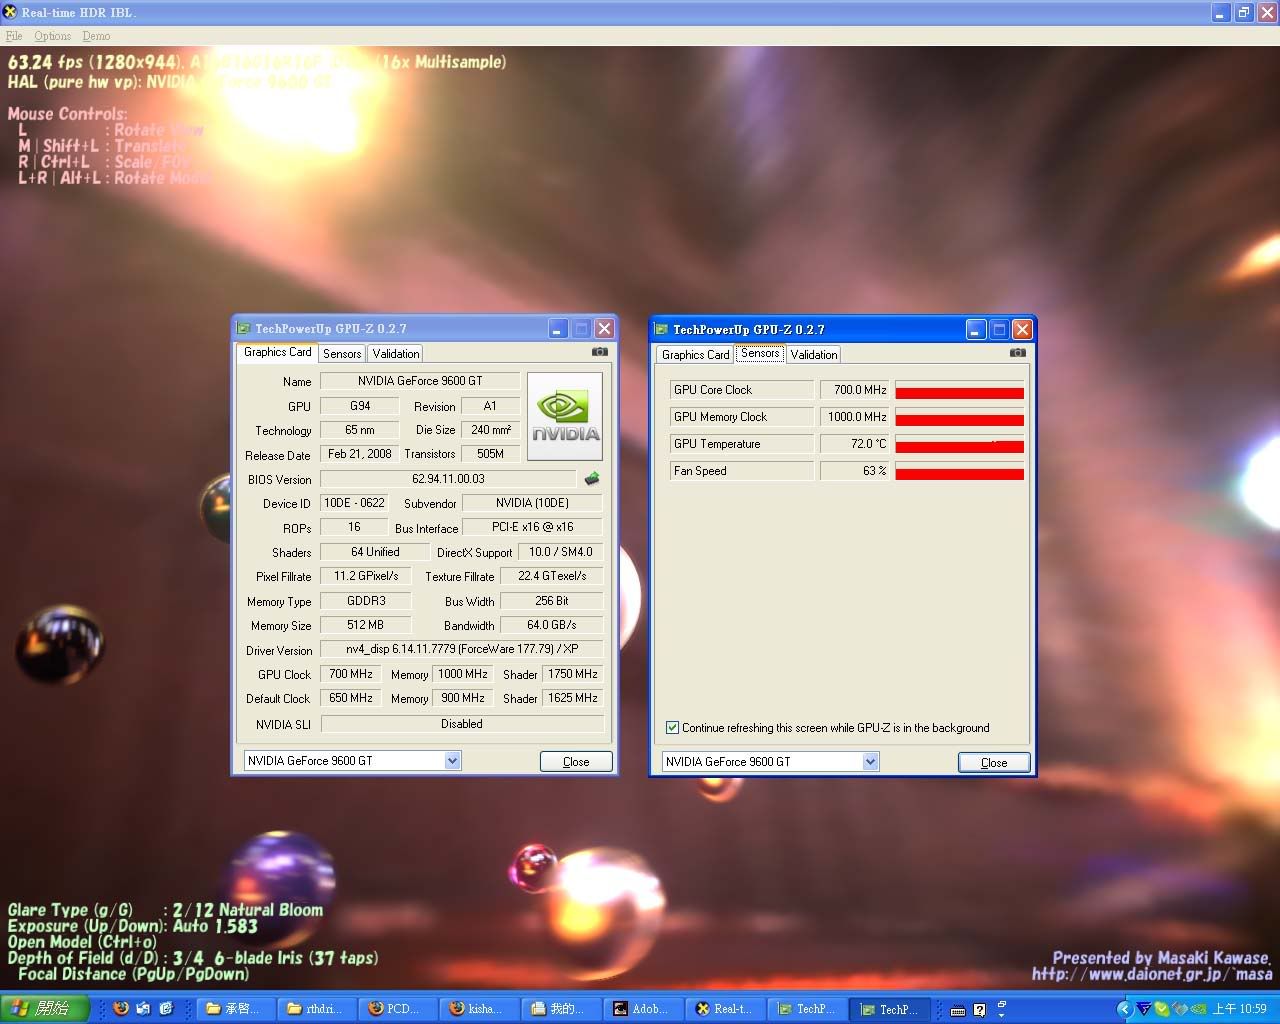Screen dimensions: 1280x1024
Task: Click the Driver Version field text
Action: pos(462,649)
